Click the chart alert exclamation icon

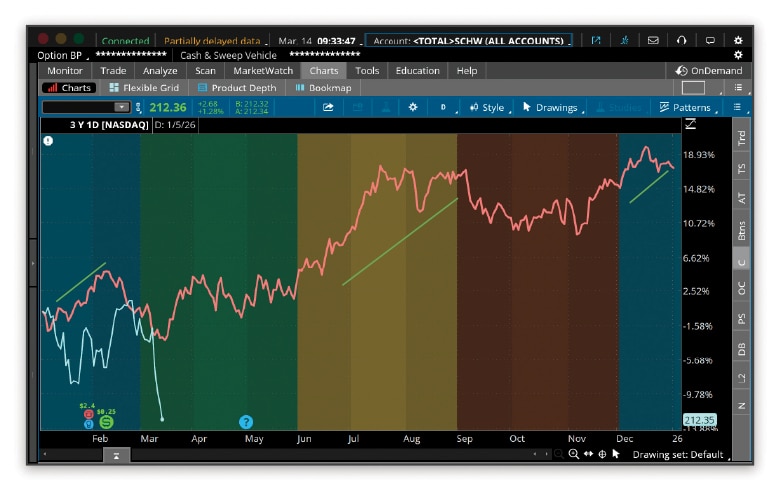coord(48,141)
